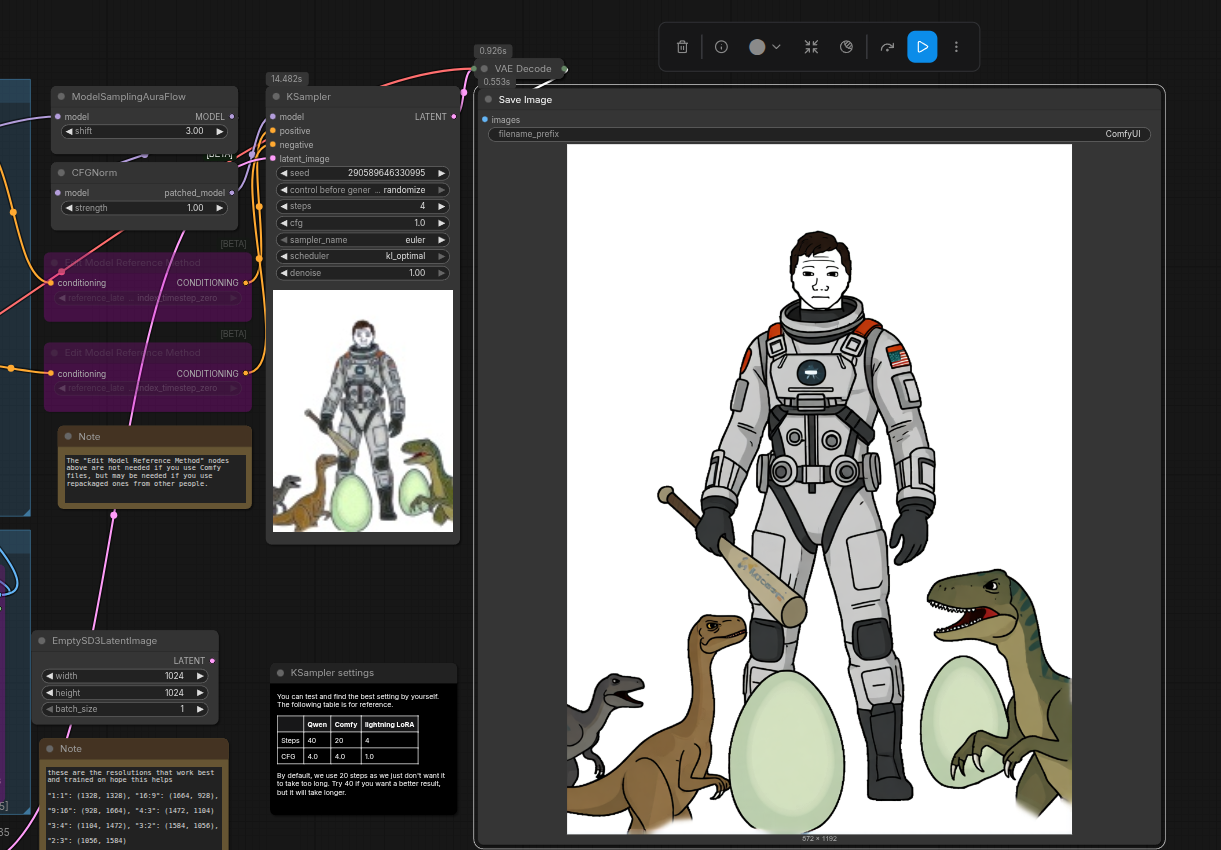The height and width of the screenshot is (850, 1221).
Task: Toggle collapse dot on KSampler node
Action: (x=276, y=97)
